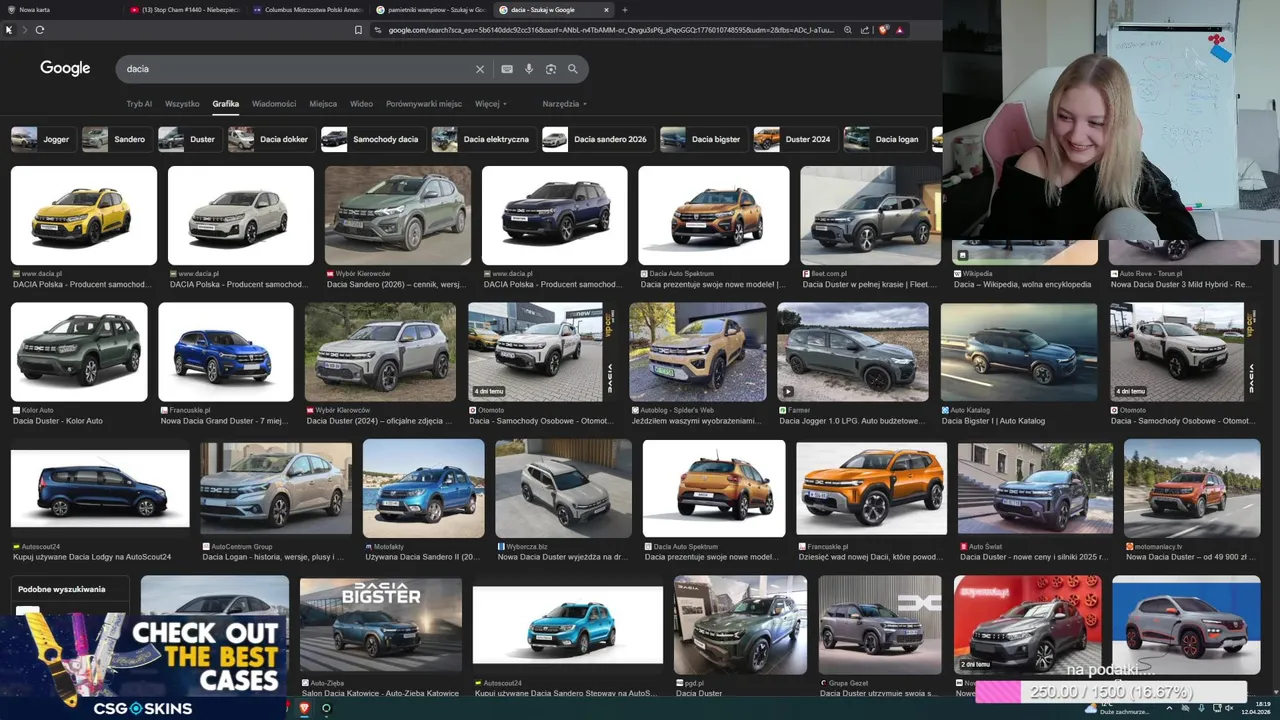The width and height of the screenshot is (1280, 720).
Task: Click the zoom magnifier icon in address bar
Action: (848, 30)
